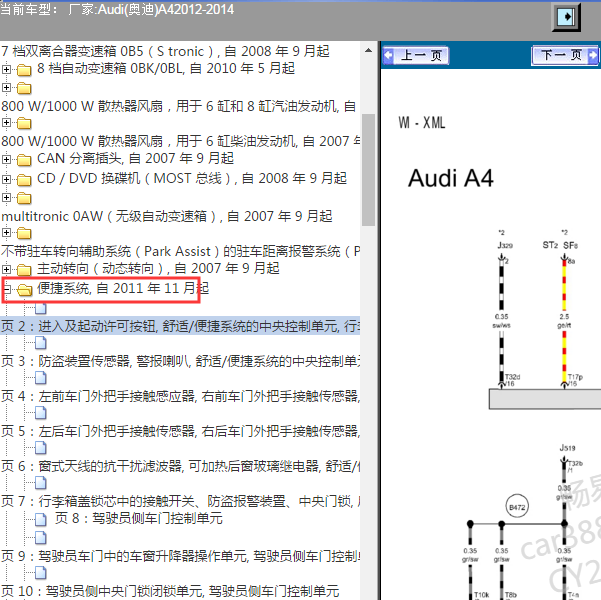Image resolution: width=601 pixels, height=600 pixels.
Task: Collapse the 便捷系统 自 2011 年 11 月起 folder
Action: tap(6, 289)
